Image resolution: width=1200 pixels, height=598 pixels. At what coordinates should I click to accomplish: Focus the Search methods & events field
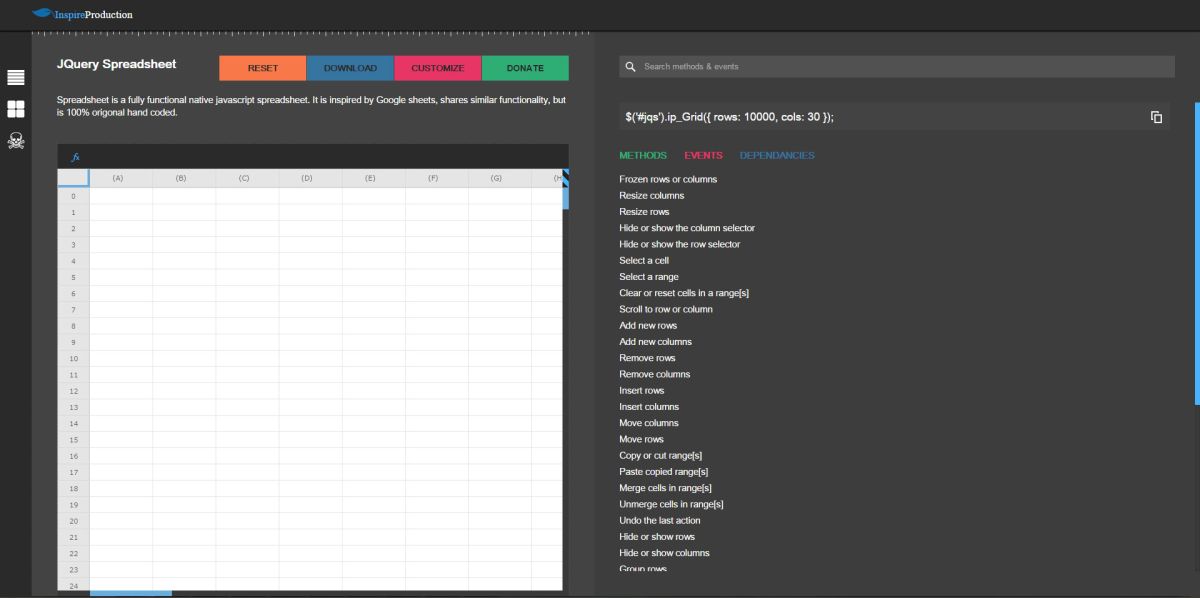click(x=896, y=67)
